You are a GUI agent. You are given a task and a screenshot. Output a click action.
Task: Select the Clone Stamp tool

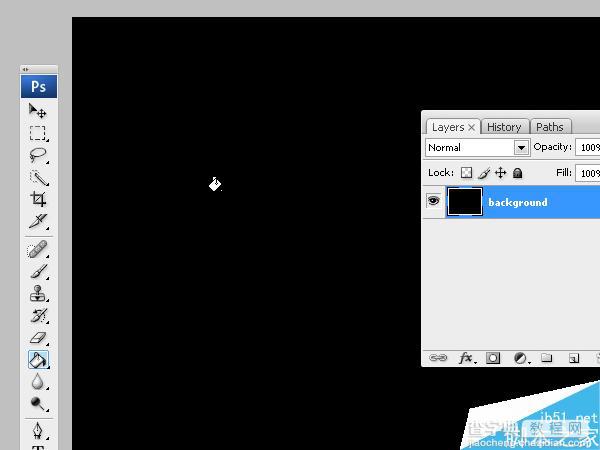pos(38,293)
